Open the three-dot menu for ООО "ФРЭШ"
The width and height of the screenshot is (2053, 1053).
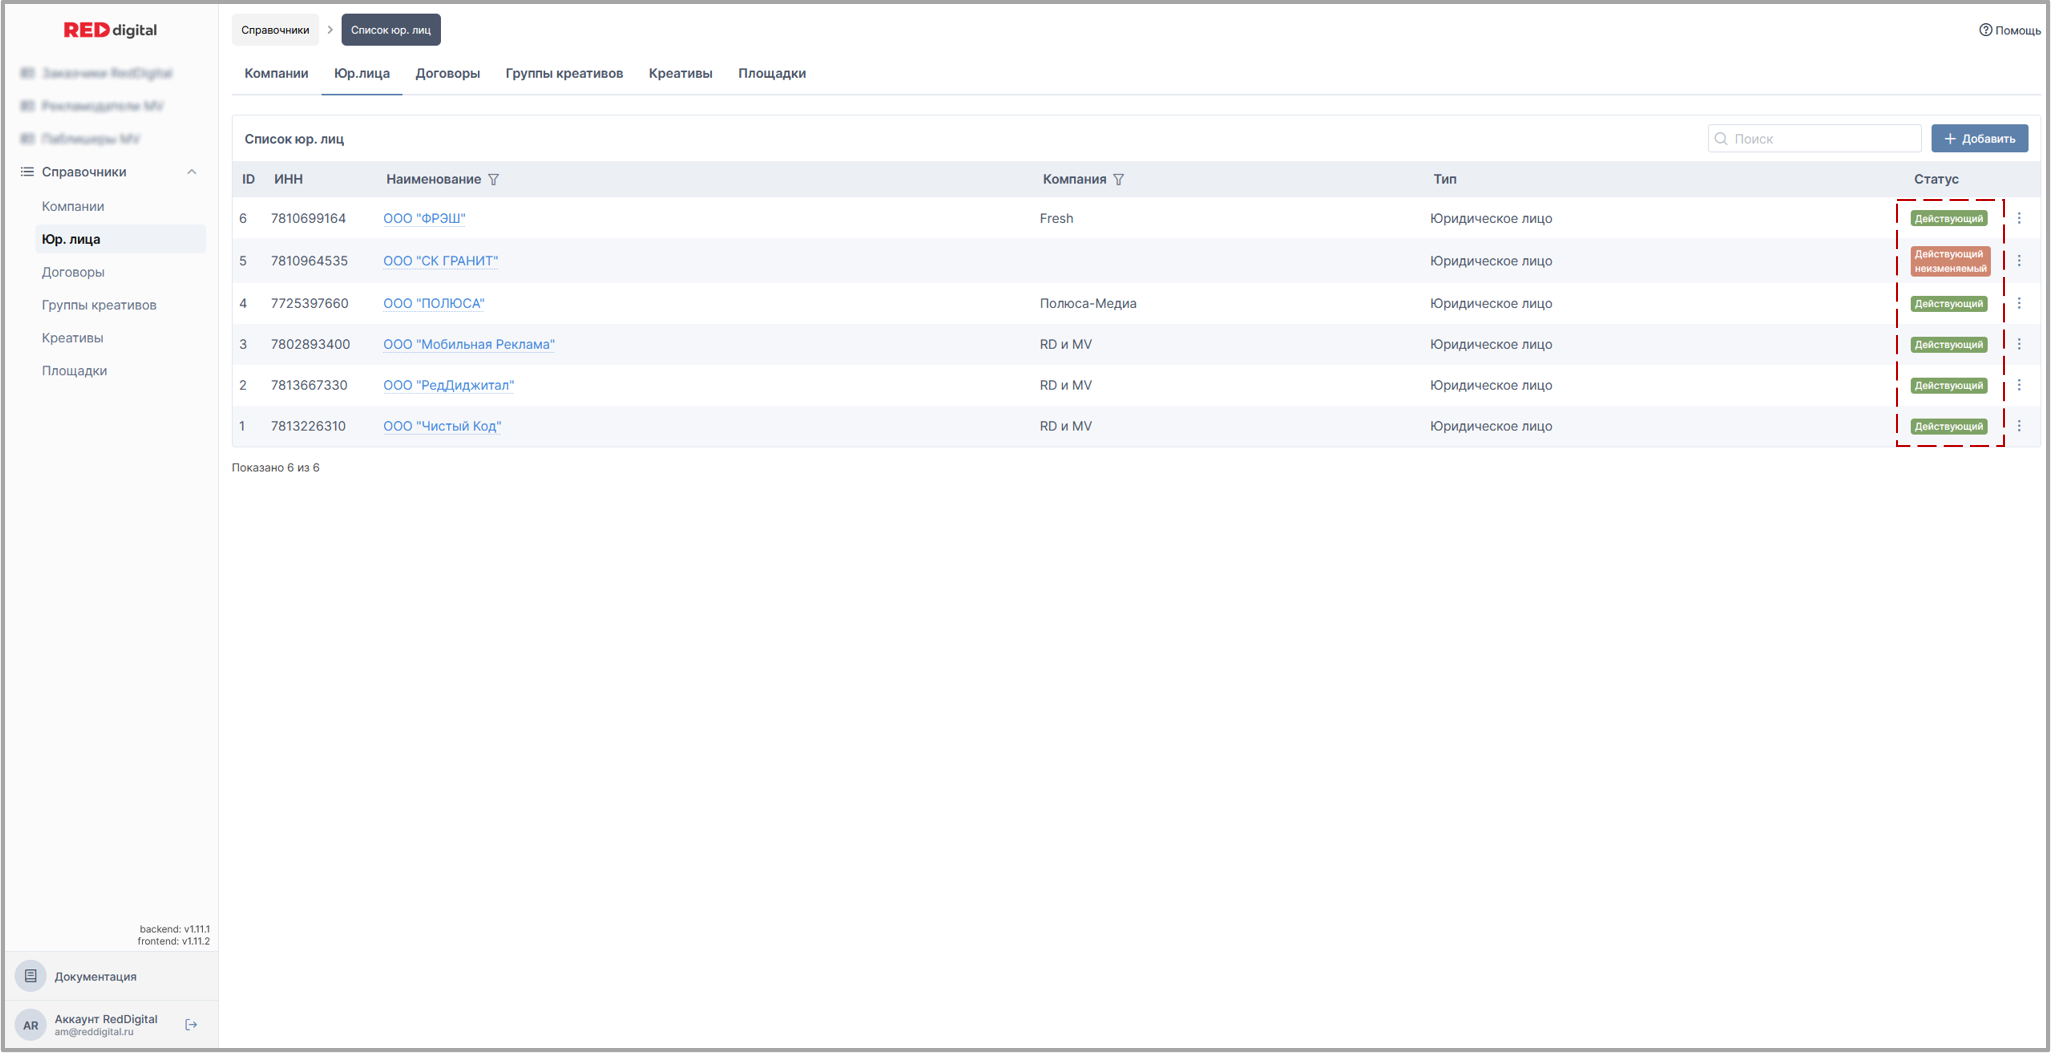(2018, 218)
